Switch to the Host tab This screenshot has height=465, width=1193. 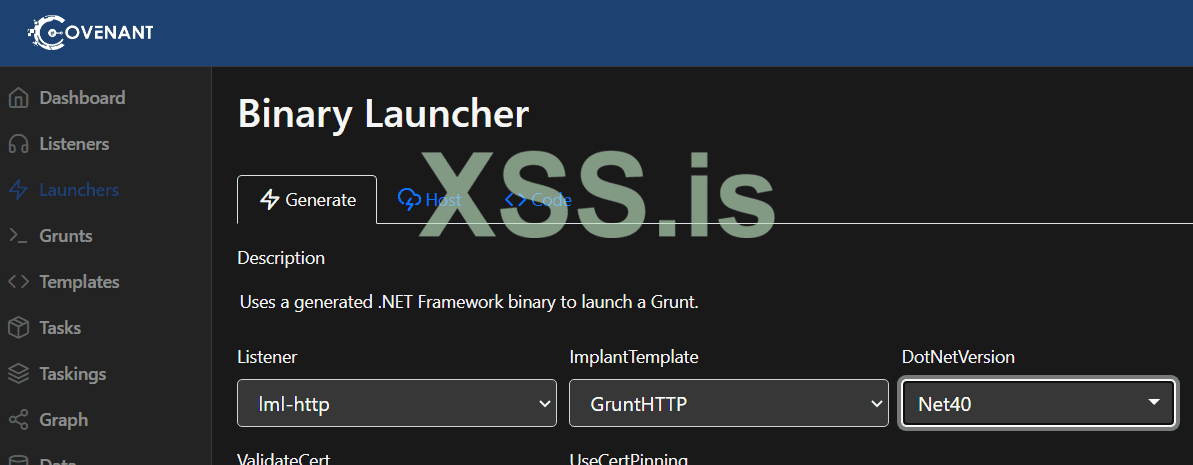pyautogui.click(x=429, y=199)
